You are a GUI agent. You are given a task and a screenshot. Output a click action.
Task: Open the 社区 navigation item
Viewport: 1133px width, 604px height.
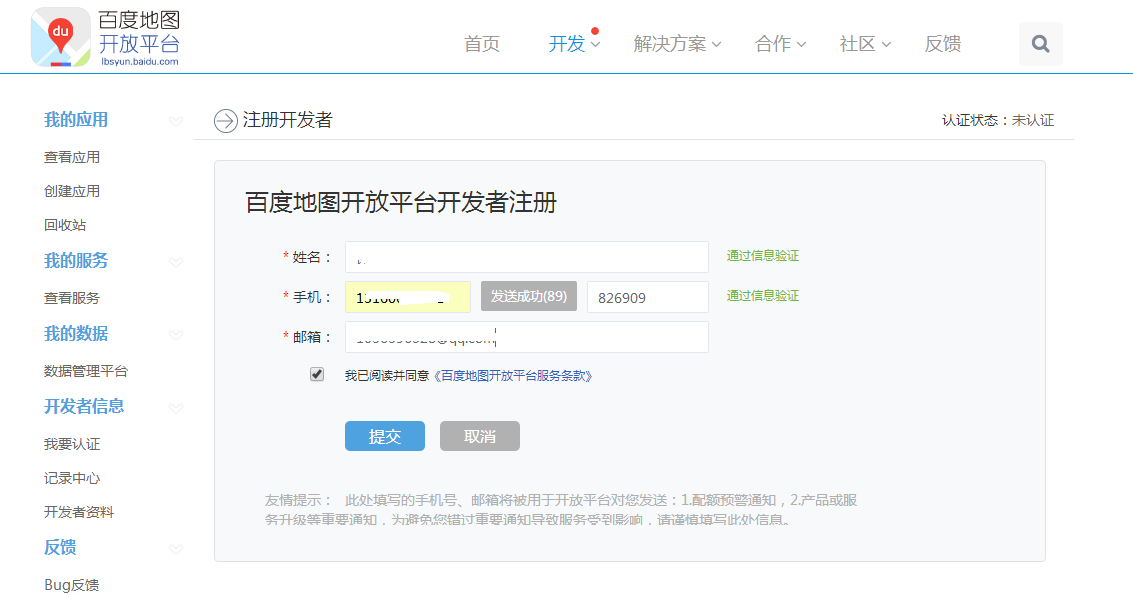click(858, 44)
